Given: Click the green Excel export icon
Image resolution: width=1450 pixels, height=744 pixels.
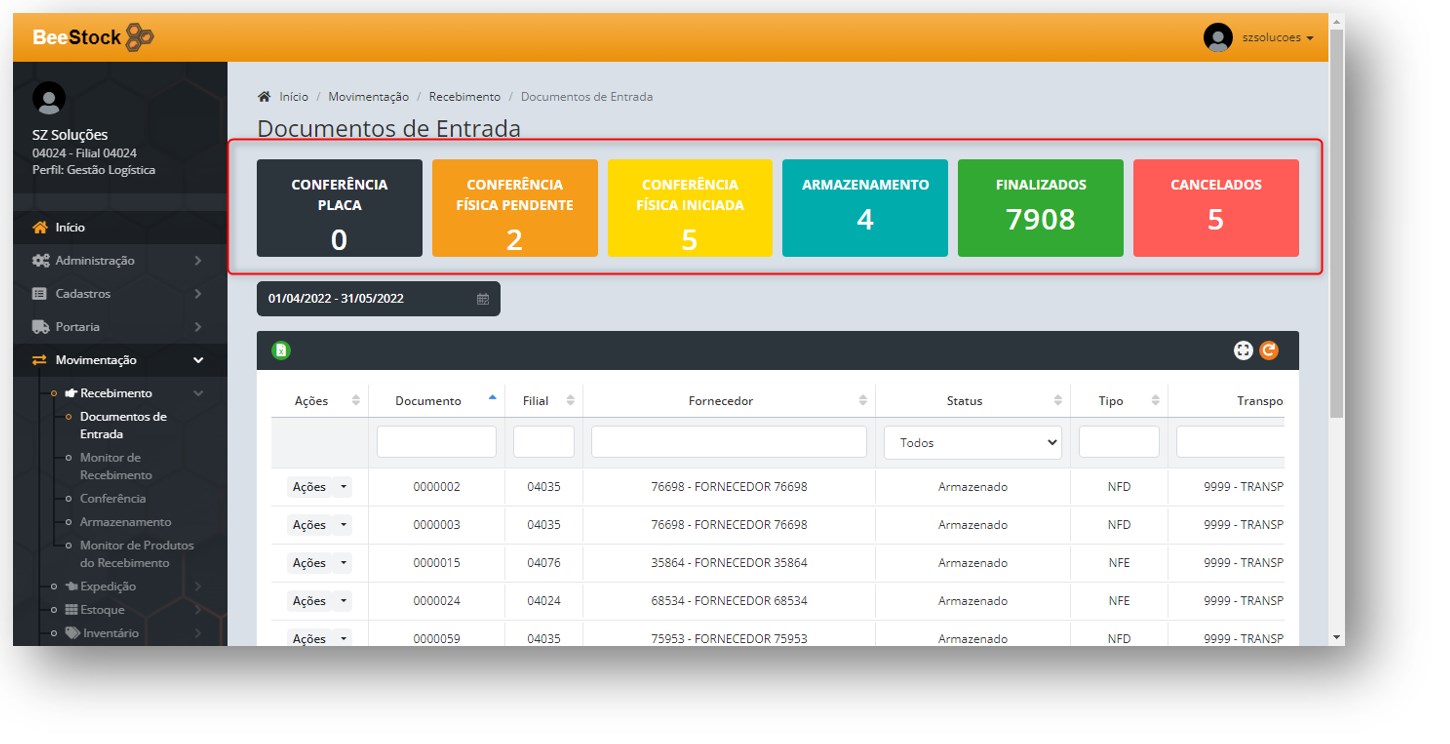Looking at the screenshot, I should click(281, 350).
